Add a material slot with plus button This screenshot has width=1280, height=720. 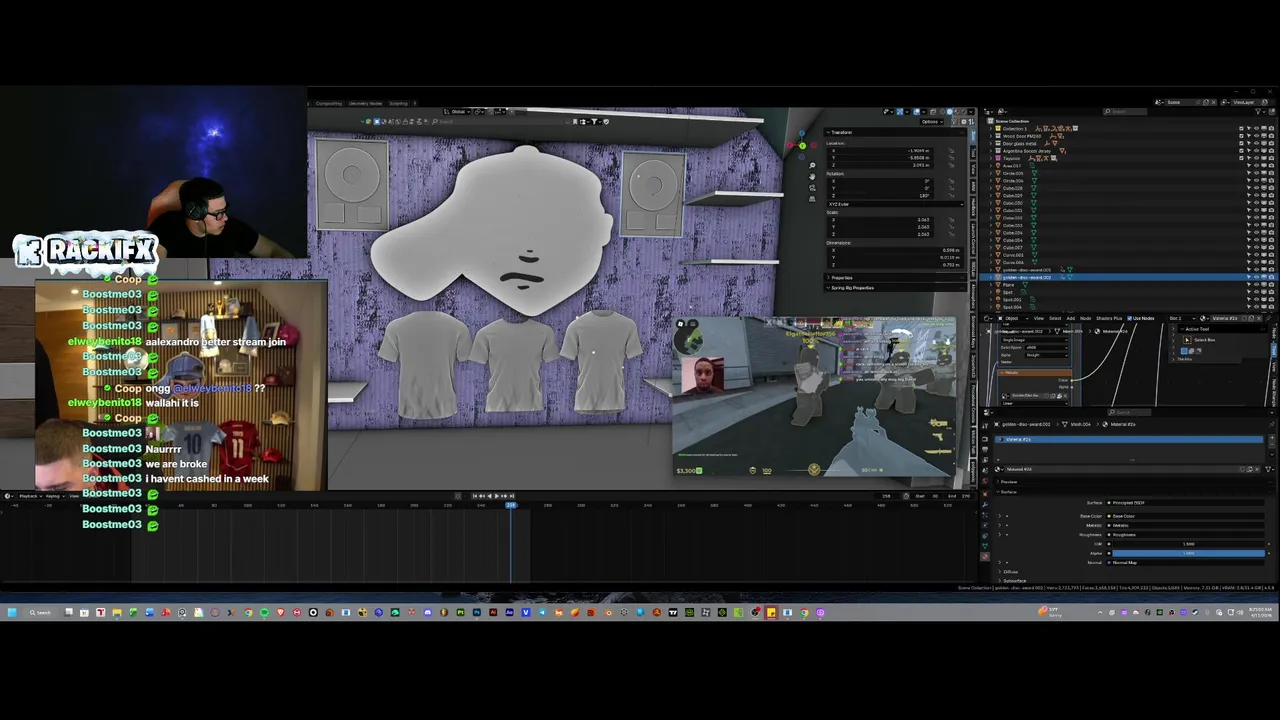[1272, 438]
